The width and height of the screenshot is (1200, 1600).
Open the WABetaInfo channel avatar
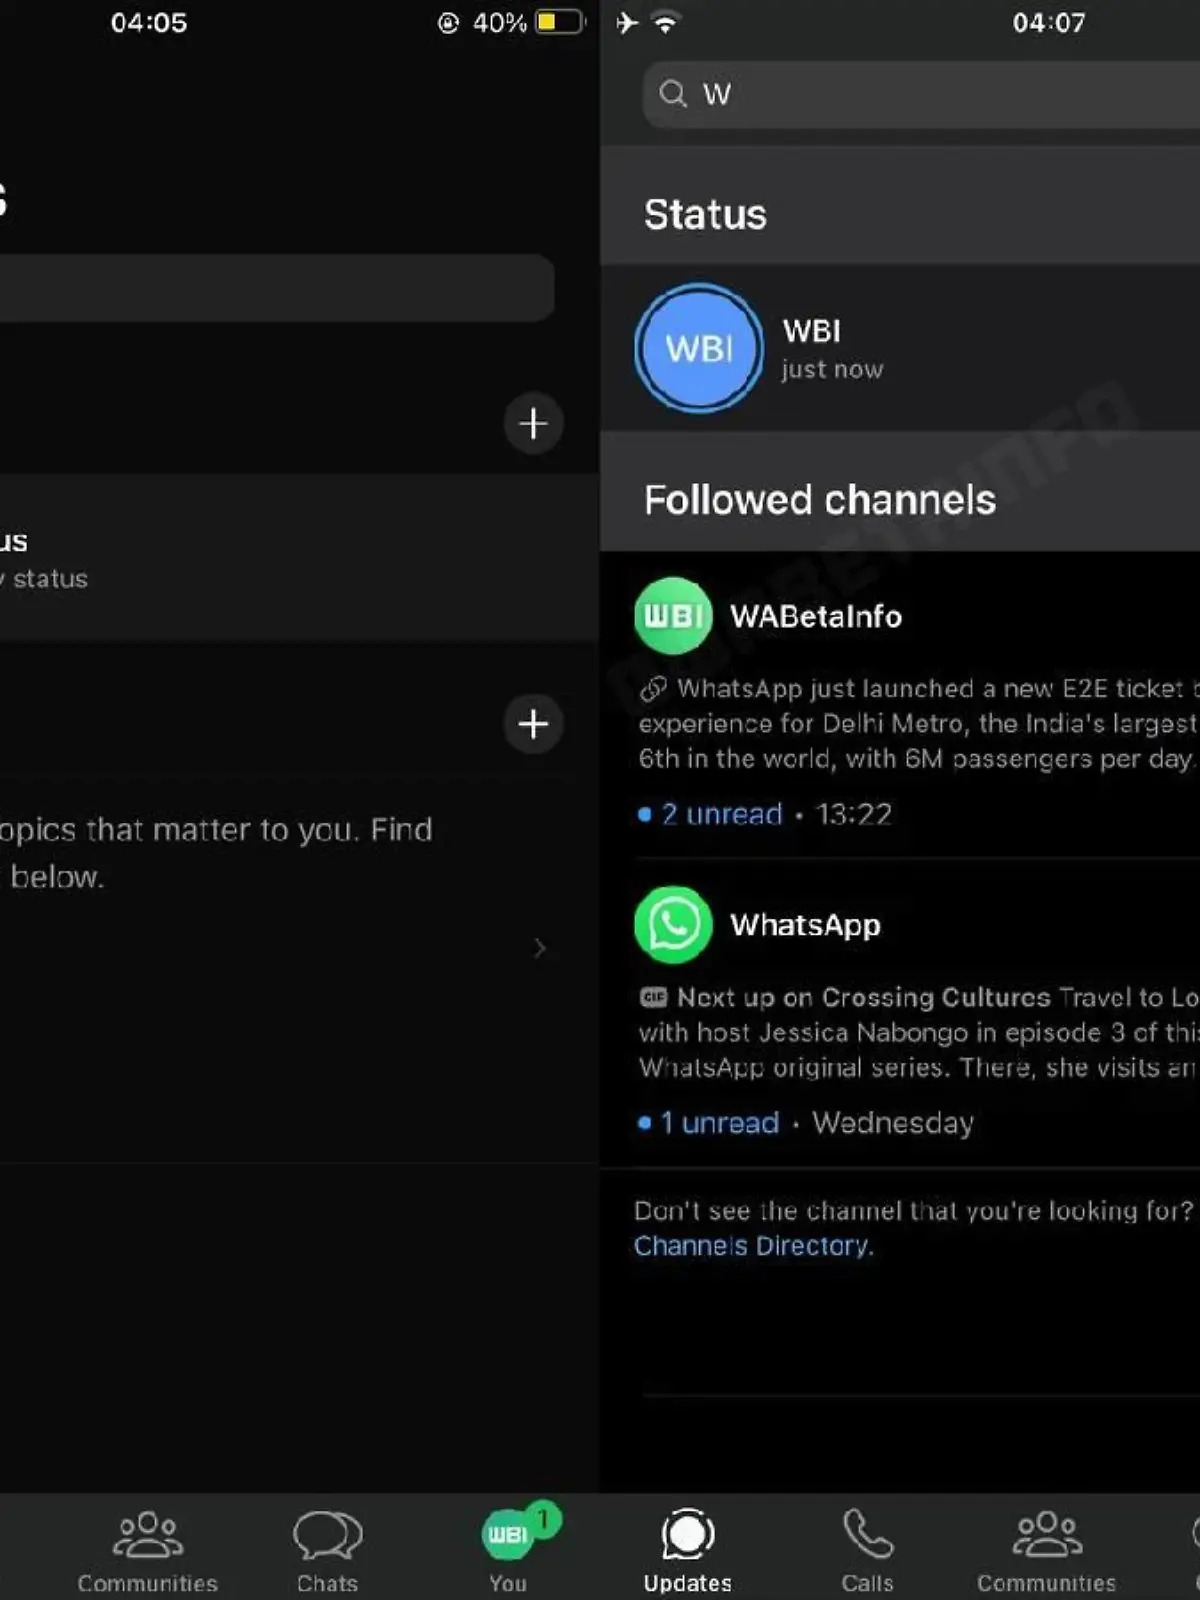pos(673,616)
